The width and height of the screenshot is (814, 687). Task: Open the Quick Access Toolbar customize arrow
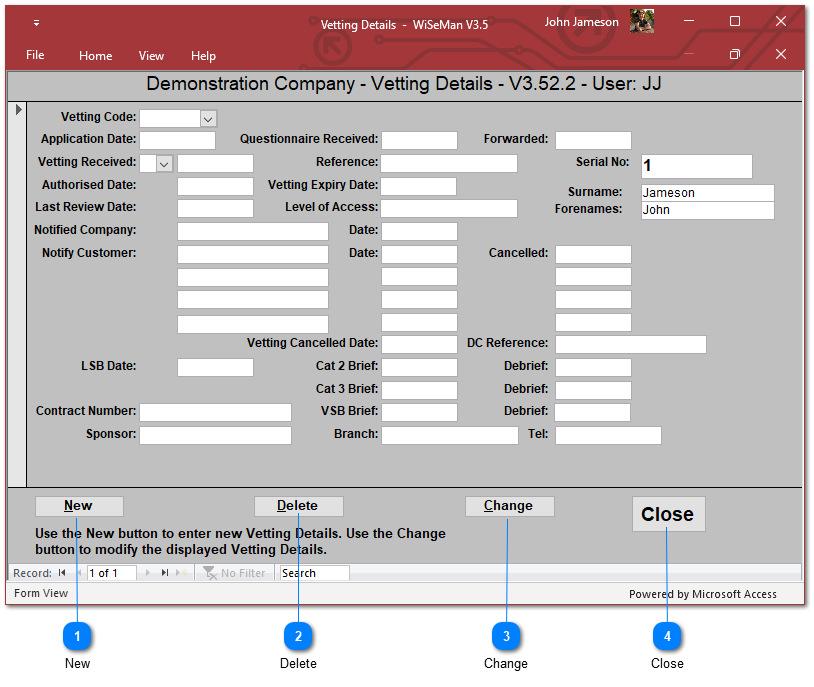coord(37,23)
